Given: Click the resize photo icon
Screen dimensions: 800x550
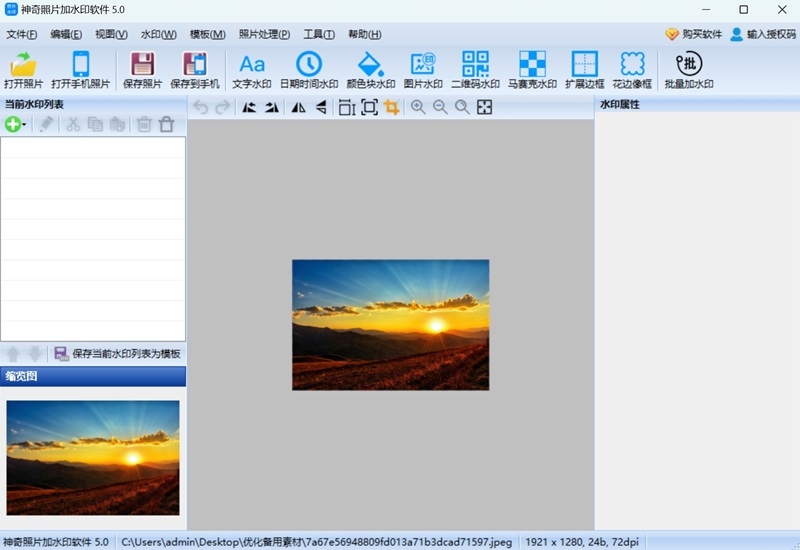Looking at the screenshot, I should (x=347, y=107).
